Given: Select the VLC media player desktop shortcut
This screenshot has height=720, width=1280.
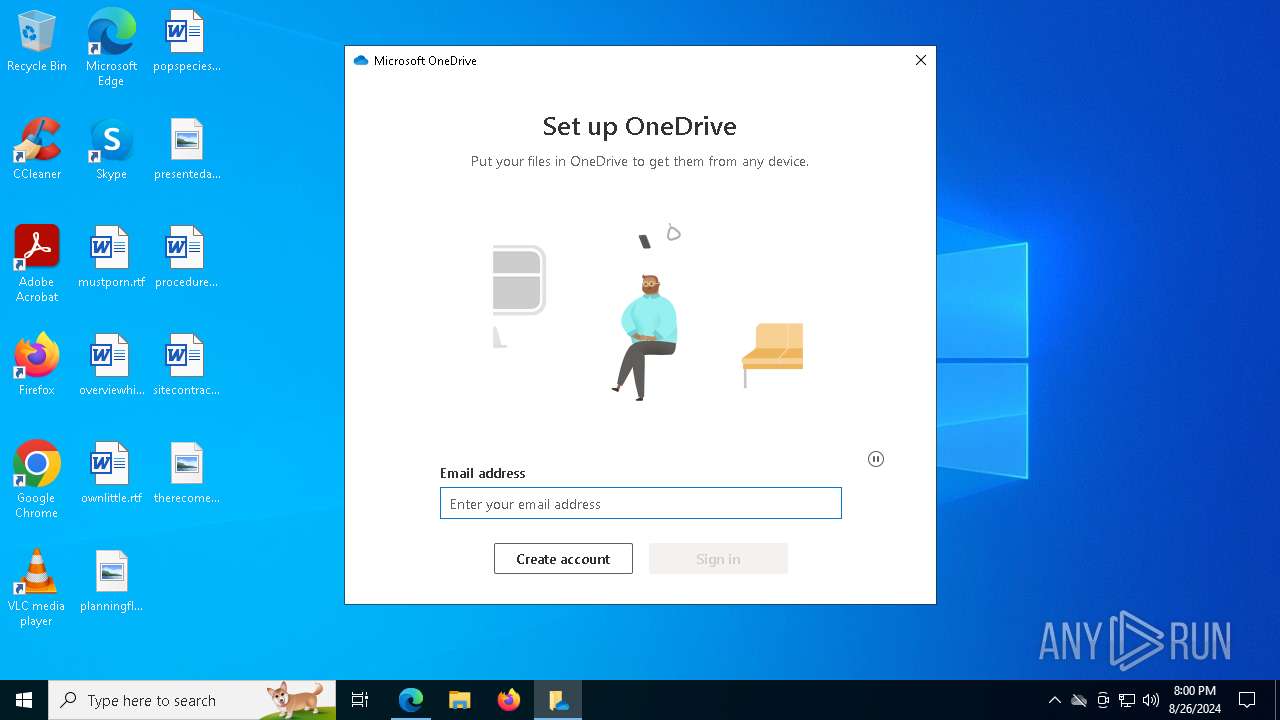Looking at the screenshot, I should [x=37, y=588].
